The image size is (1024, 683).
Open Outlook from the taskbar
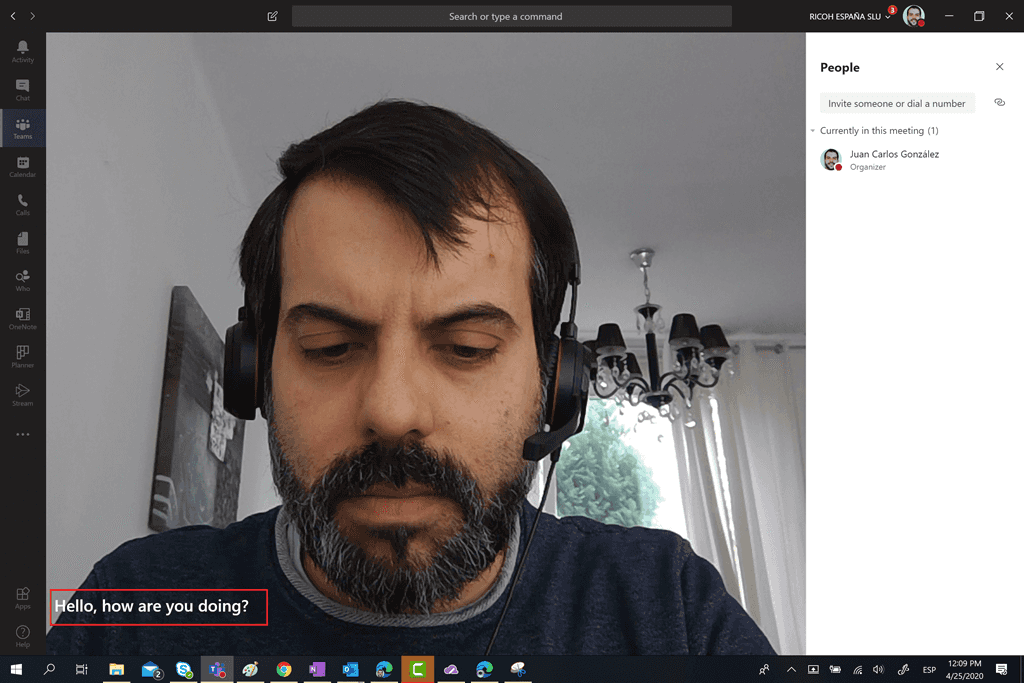point(350,669)
